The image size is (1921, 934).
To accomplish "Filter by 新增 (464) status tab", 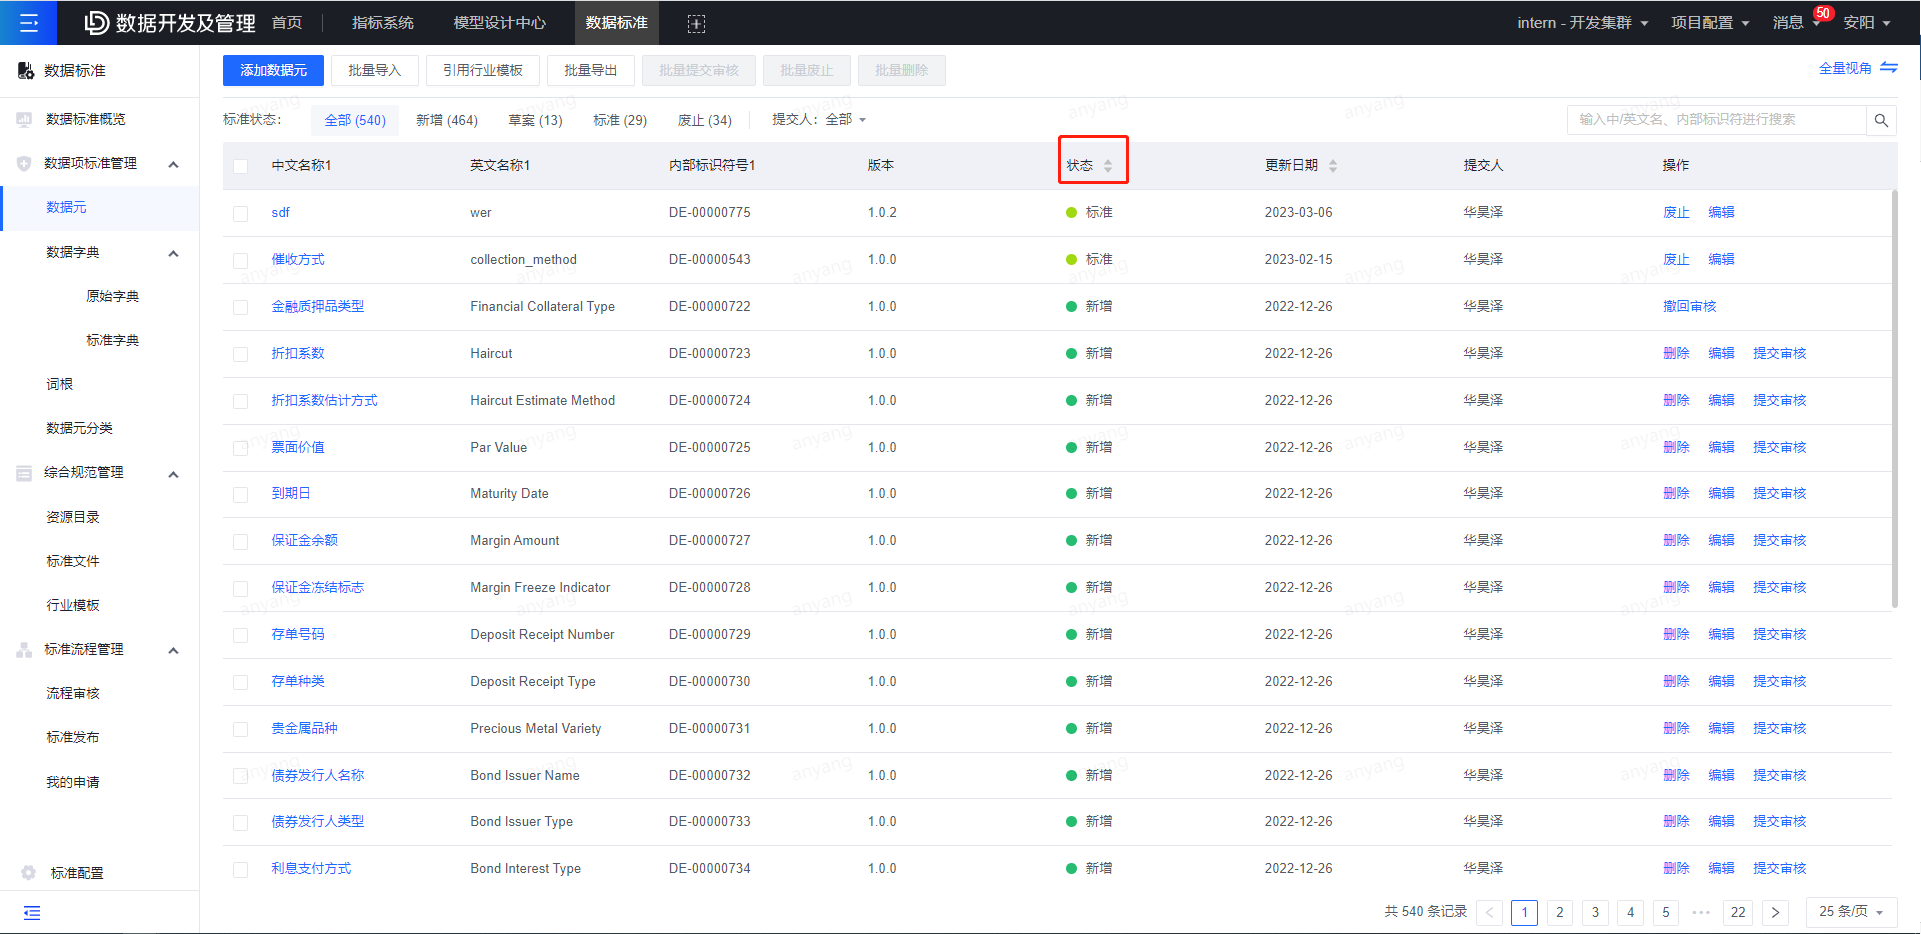I will click(446, 120).
